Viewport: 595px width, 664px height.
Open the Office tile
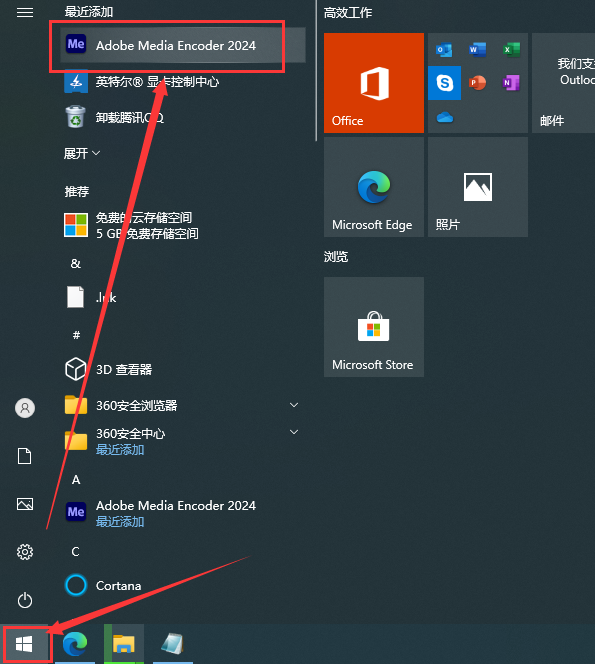(374, 83)
